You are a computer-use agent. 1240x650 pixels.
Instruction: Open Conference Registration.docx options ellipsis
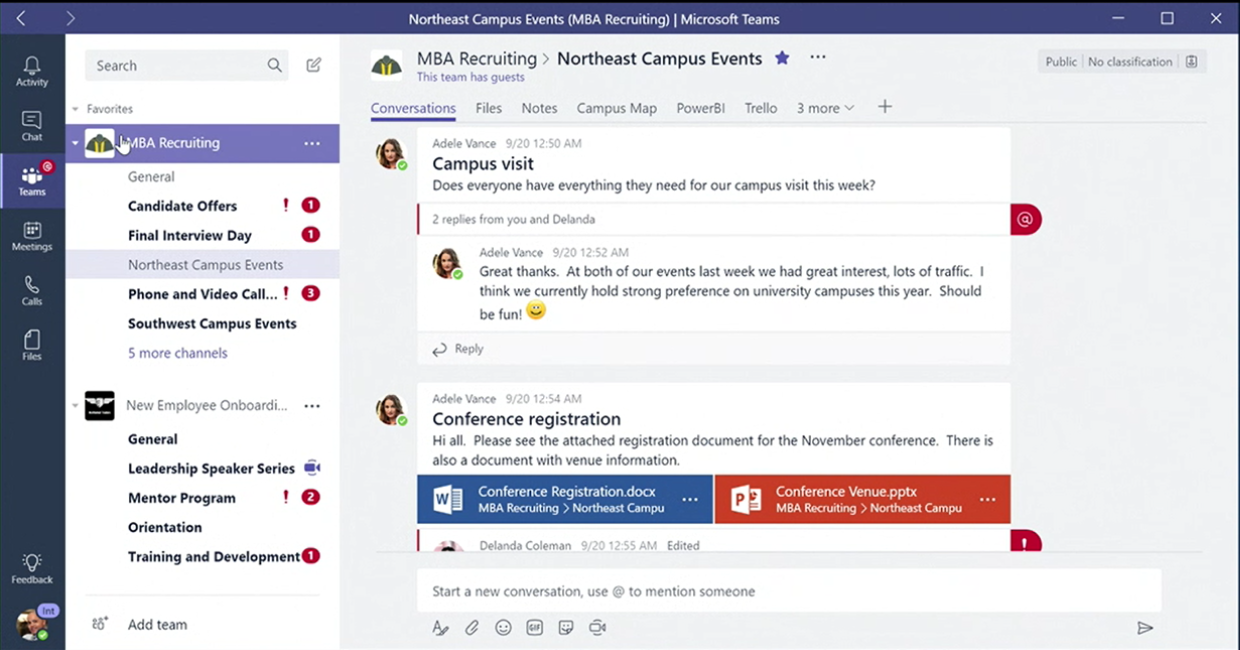pos(690,499)
